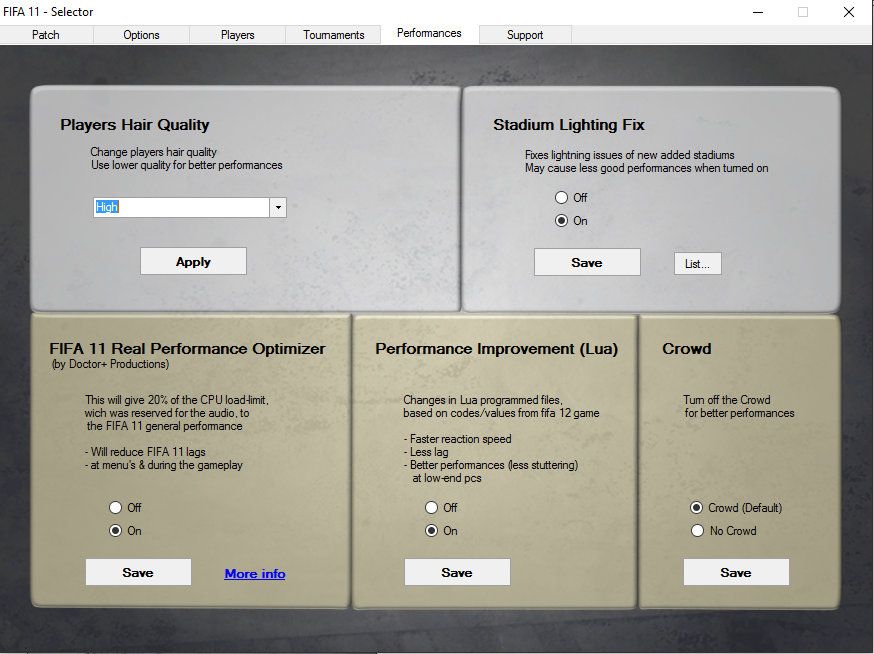Select the Support tab
Screen dimensions: 874x654
click(524, 34)
